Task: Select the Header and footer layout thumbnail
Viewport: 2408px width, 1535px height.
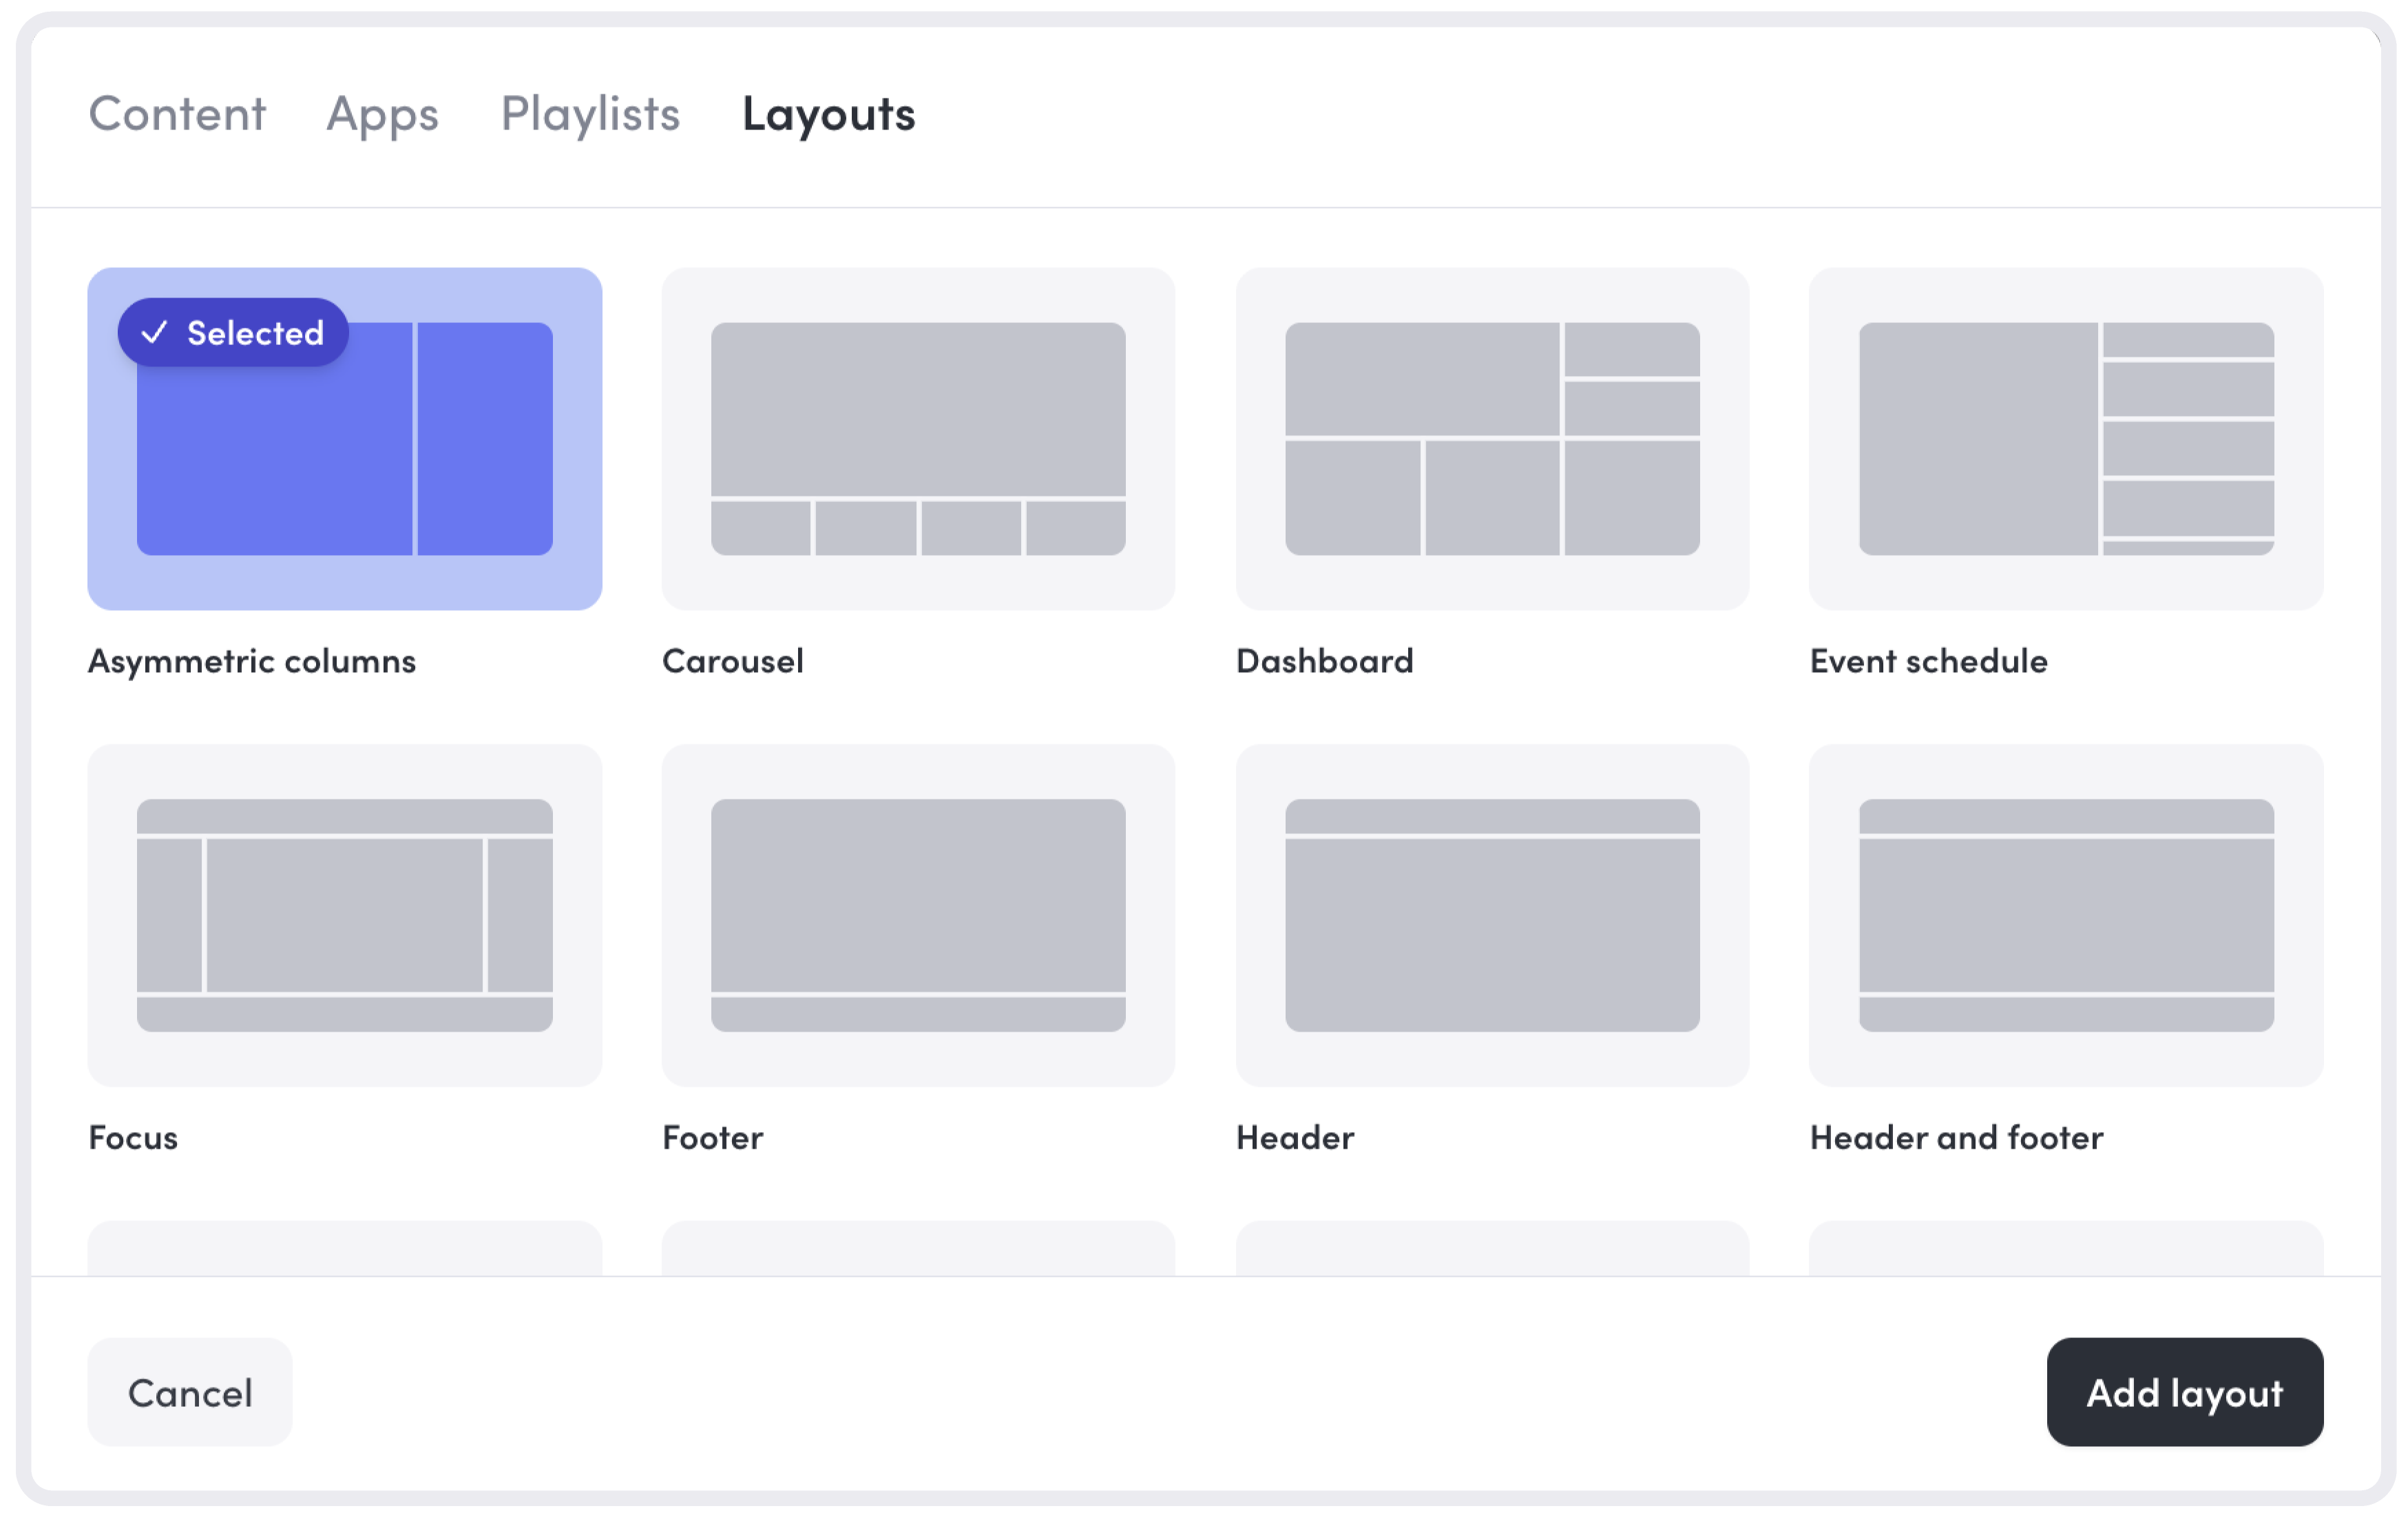Action: pyautogui.click(x=2065, y=913)
